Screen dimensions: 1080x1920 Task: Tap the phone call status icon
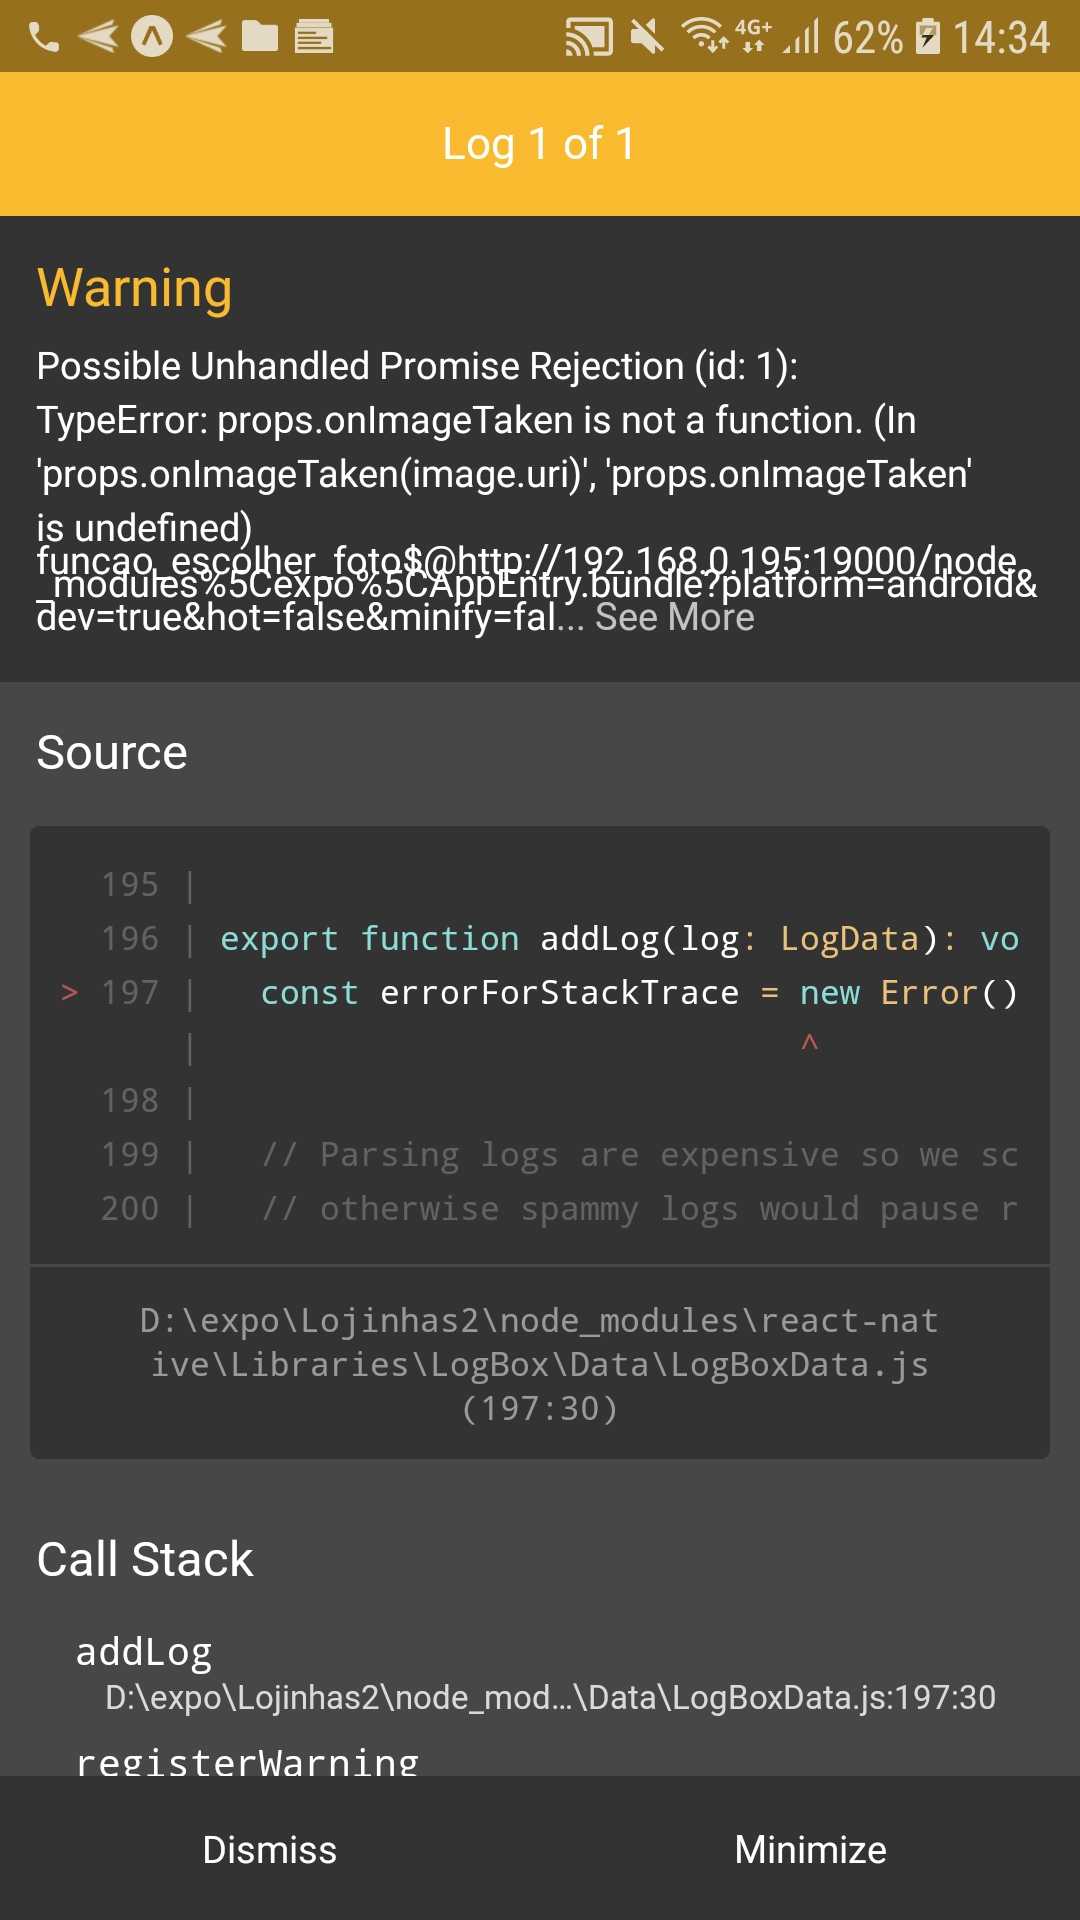pos(44,38)
